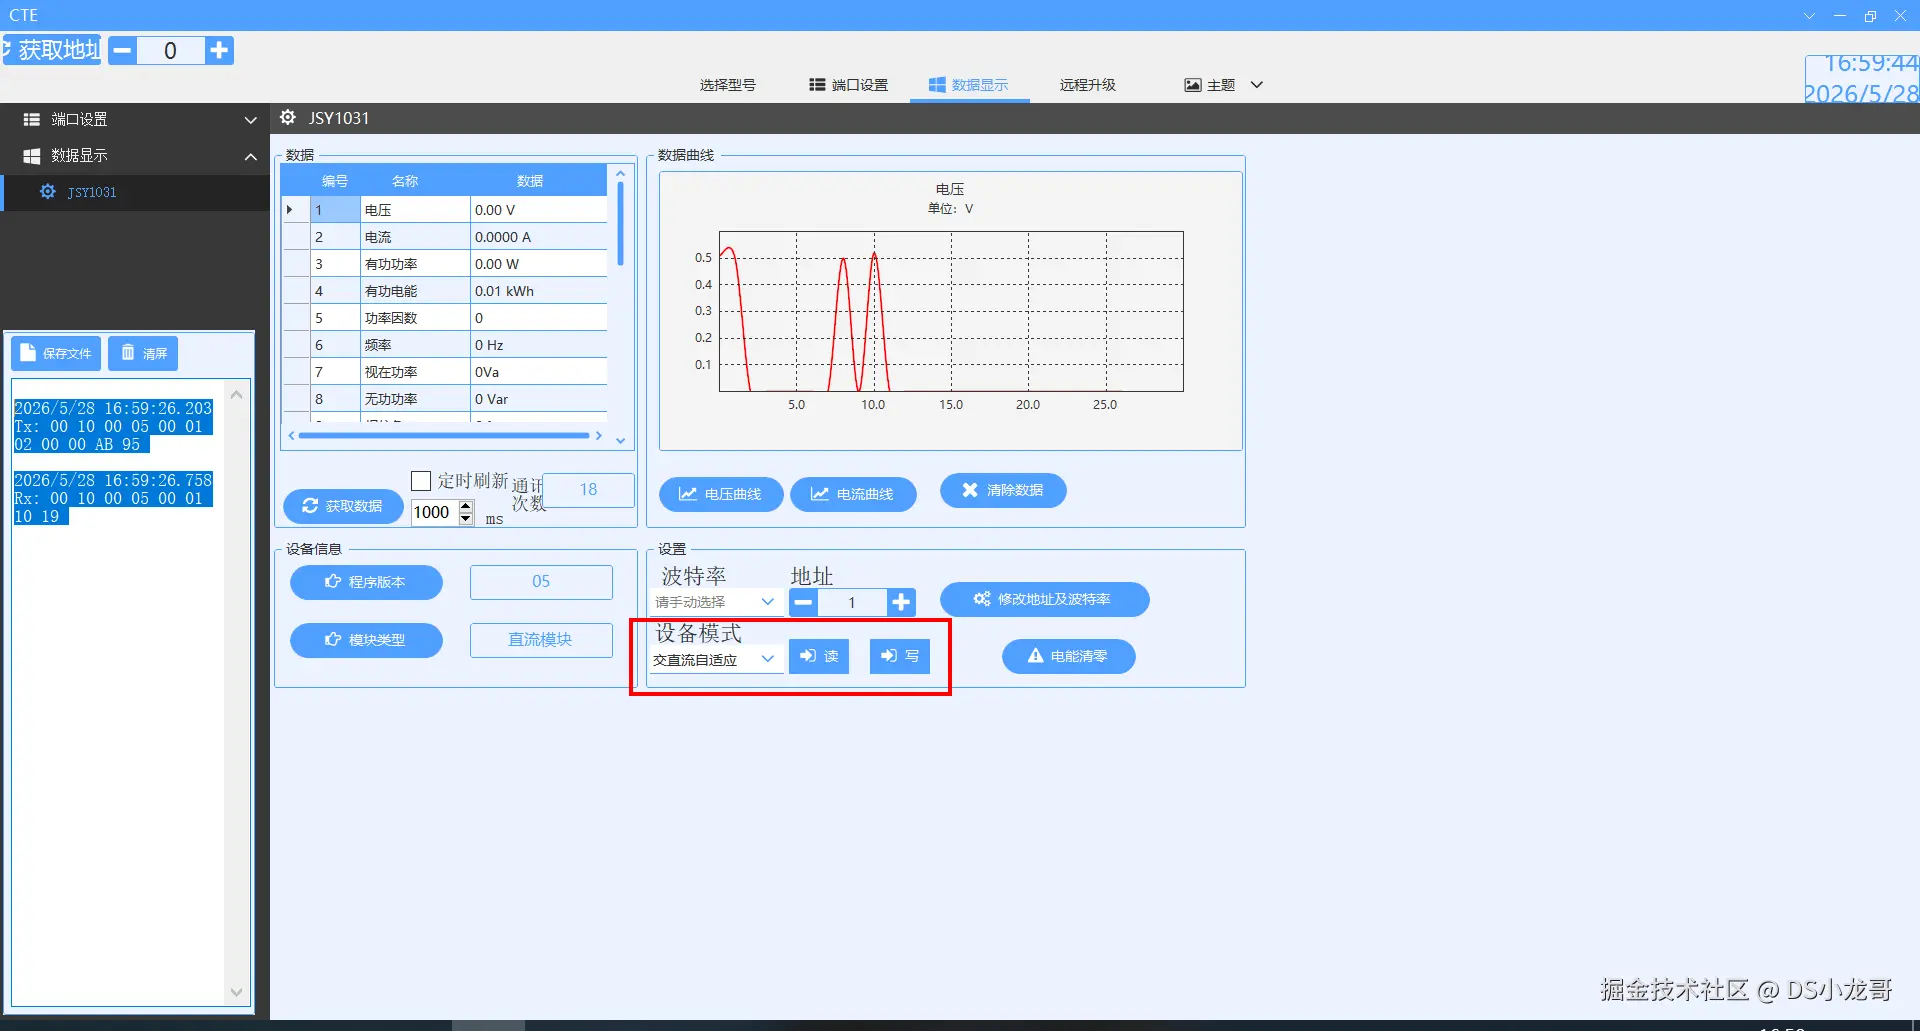Viewport: 1920px width, 1031px height.
Task: Click the 频率 row name cell
Action: pyautogui.click(x=415, y=345)
